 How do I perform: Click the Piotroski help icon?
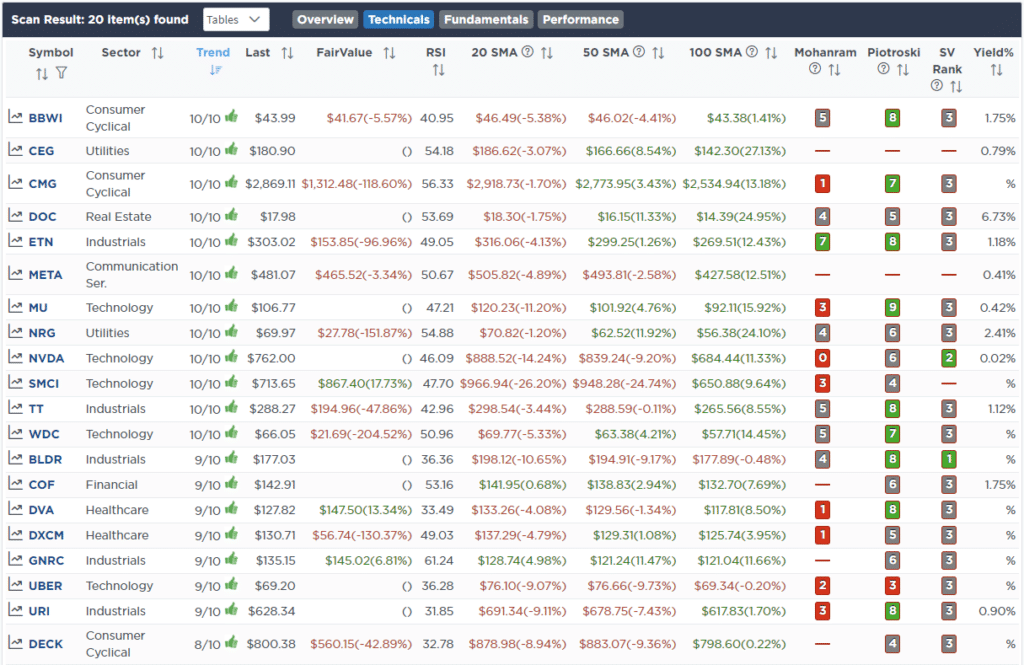(x=883, y=69)
